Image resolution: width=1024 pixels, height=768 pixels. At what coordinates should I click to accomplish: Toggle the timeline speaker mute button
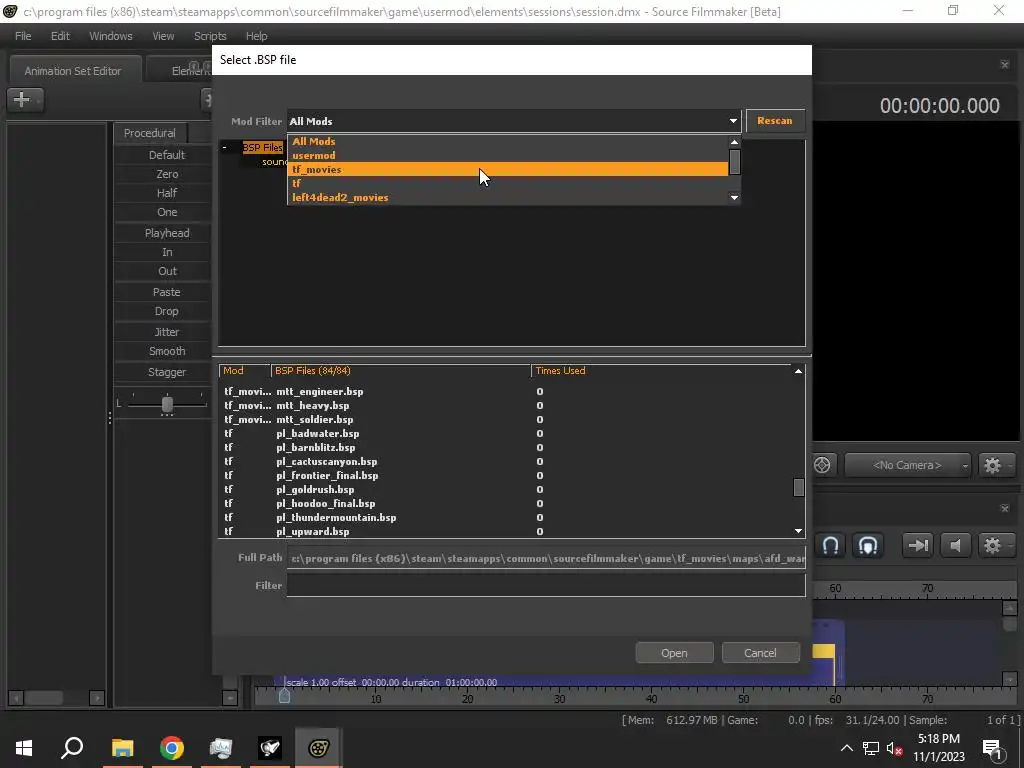click(x=955, y=545)
